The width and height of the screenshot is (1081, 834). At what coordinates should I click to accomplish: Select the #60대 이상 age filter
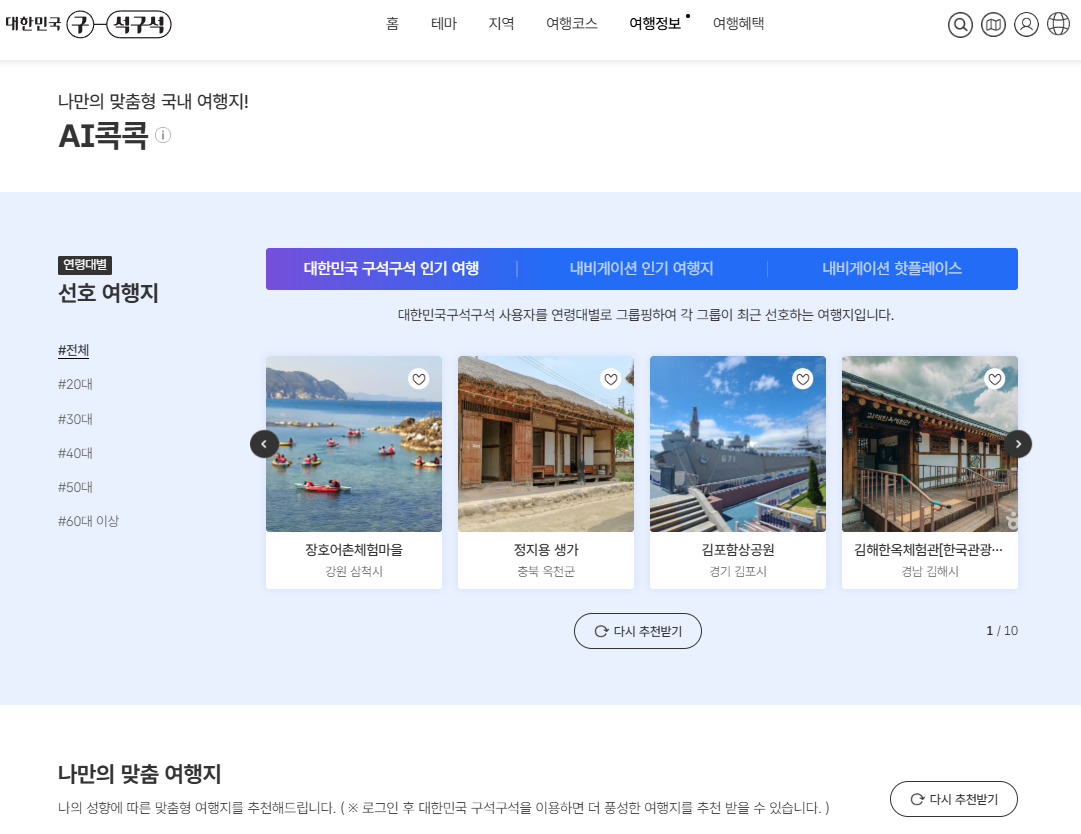(86, 520)
